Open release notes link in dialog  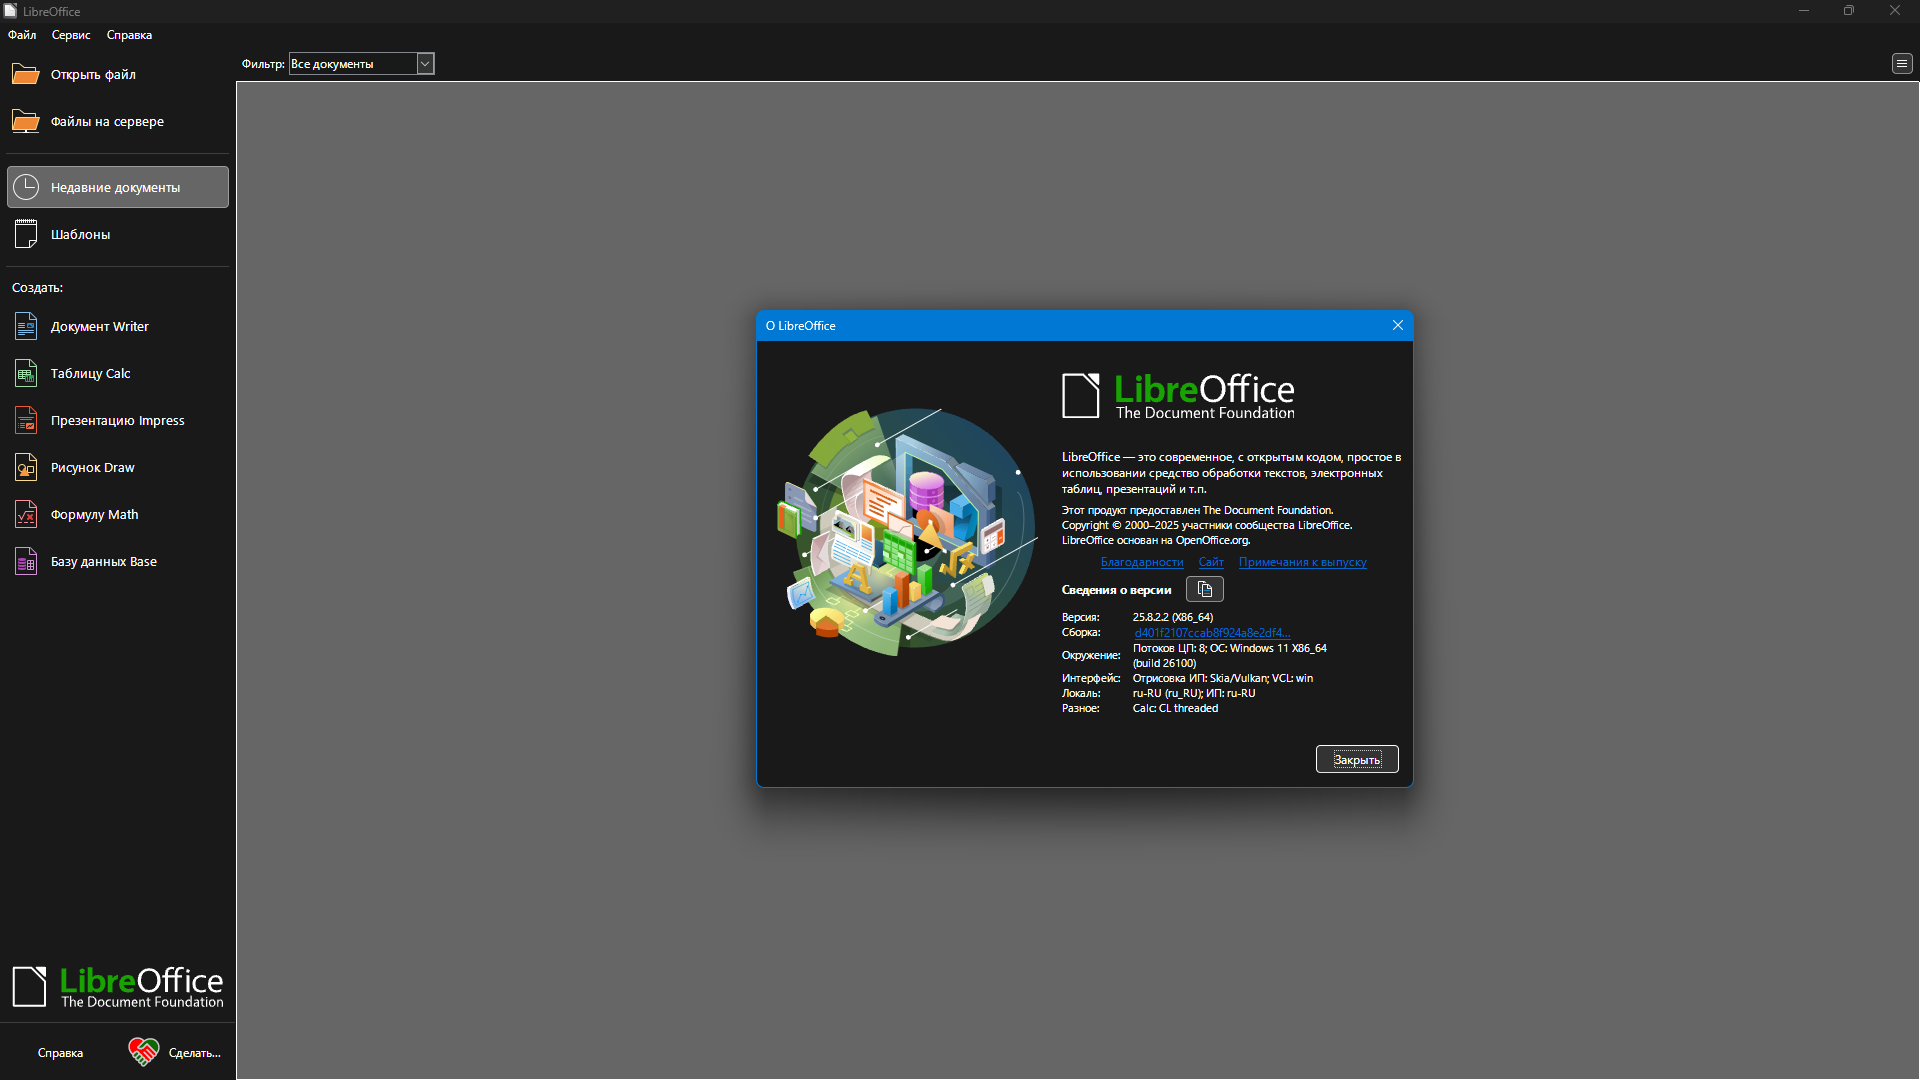pyautogui.click(x=1302, y=563)
